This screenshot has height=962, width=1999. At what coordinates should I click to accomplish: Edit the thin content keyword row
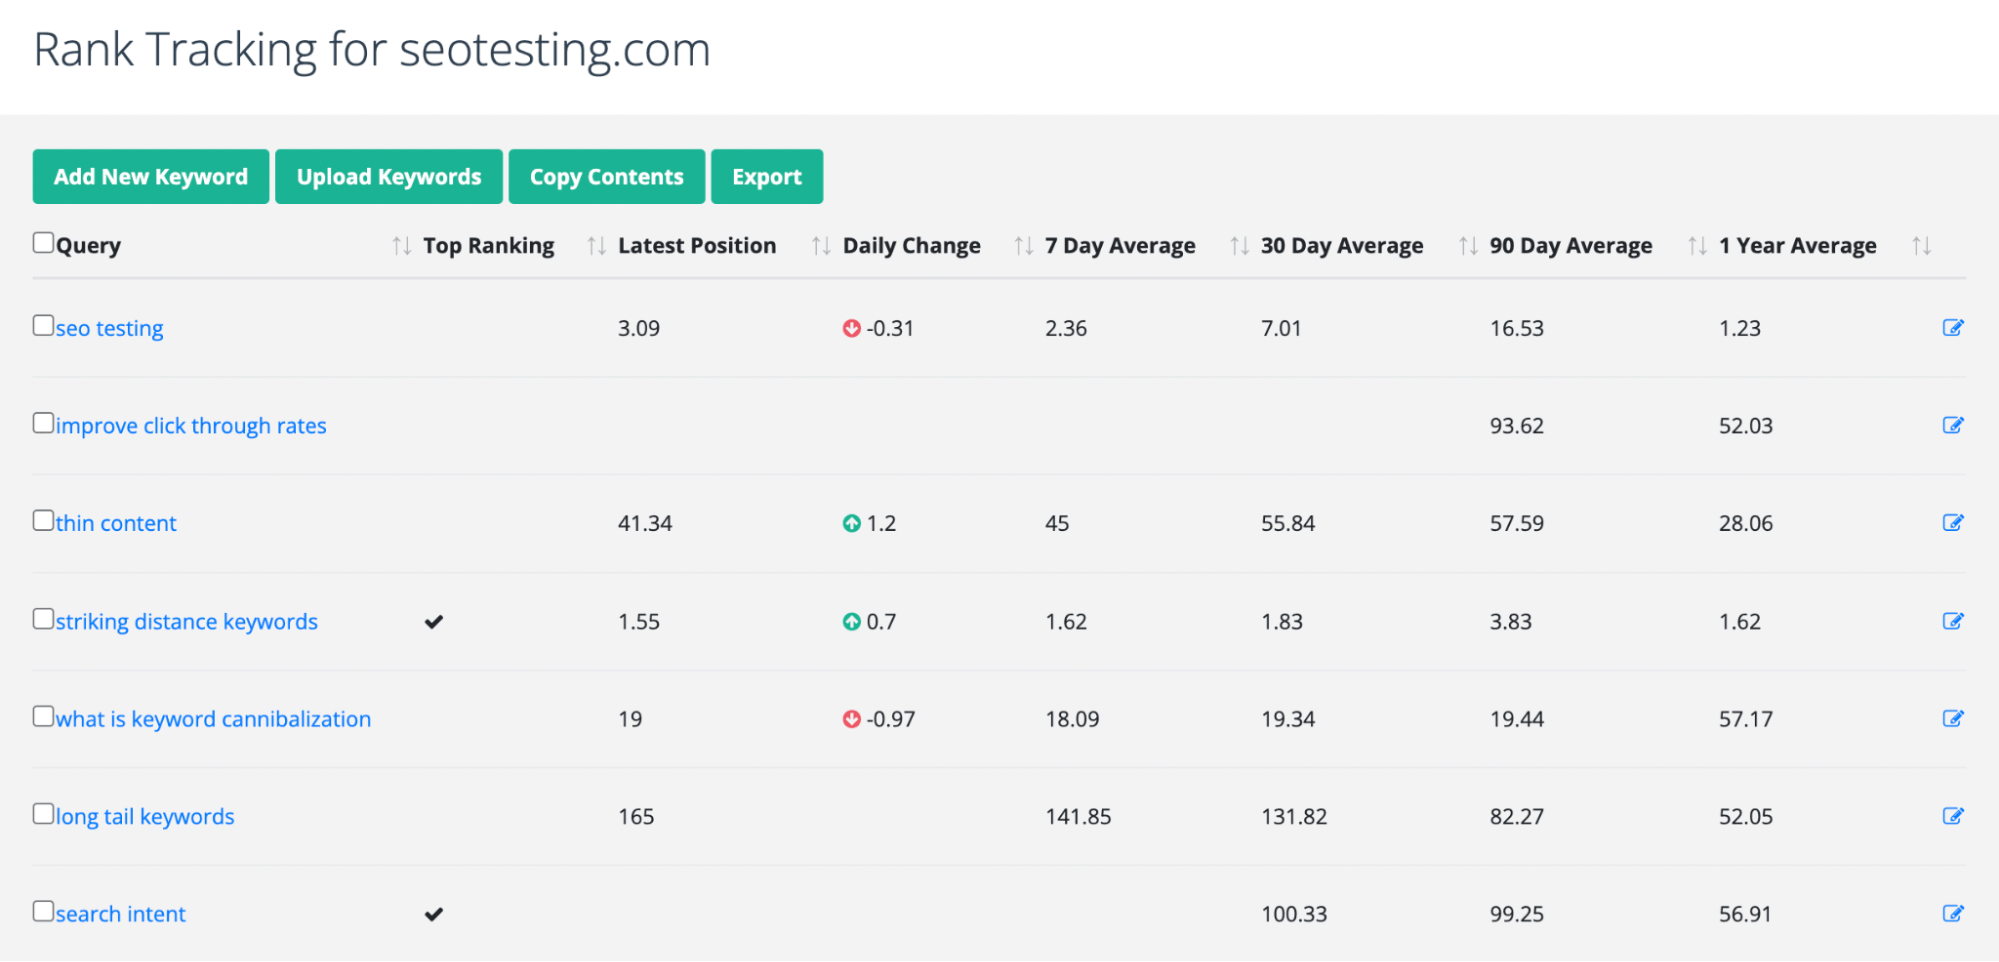click(x=1952, y=523)
